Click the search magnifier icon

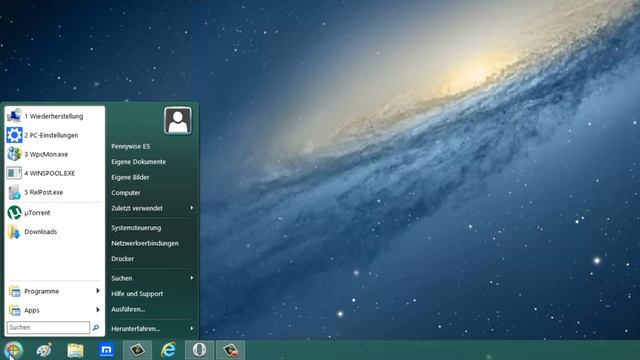point(96,327)
